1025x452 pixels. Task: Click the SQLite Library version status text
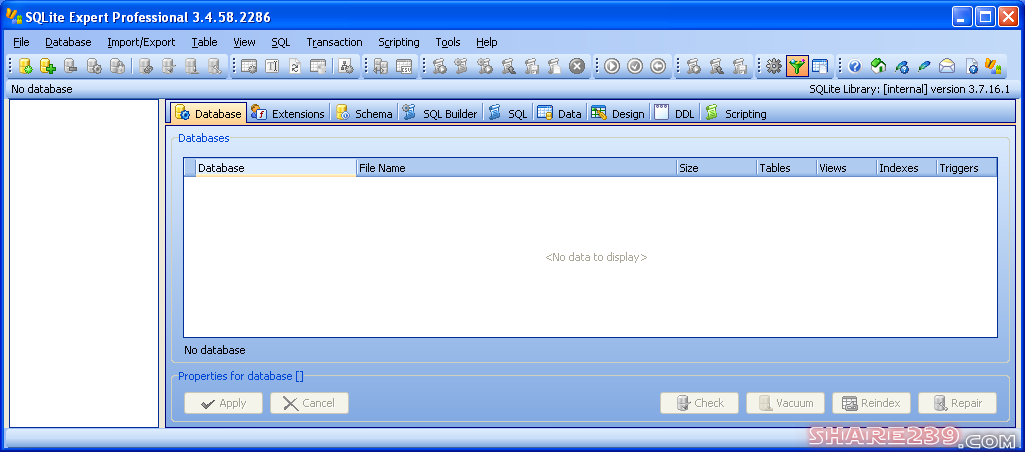(910, 89)
